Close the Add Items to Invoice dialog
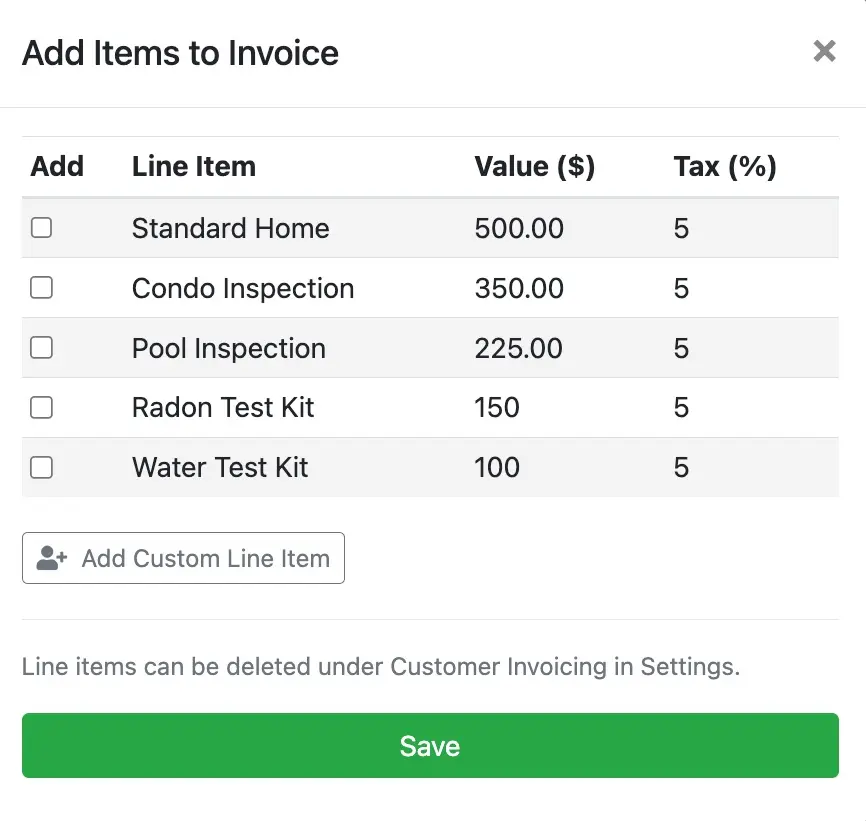The height and width of the screenshot is (821, 866). [x=824, y=51]
